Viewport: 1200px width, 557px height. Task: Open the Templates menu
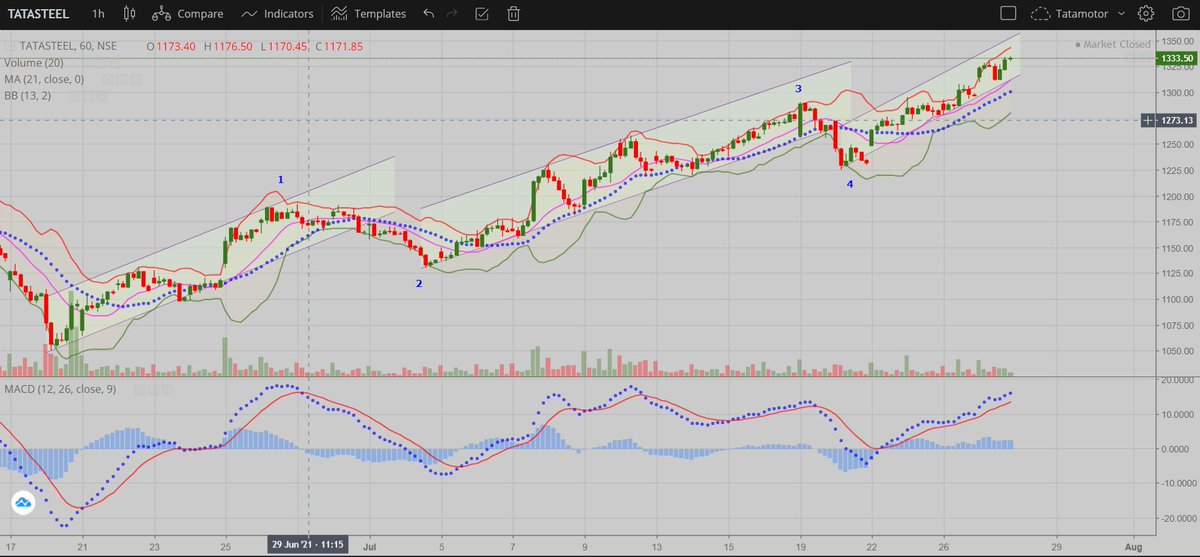pyautogui.click(x=380, y=14)
